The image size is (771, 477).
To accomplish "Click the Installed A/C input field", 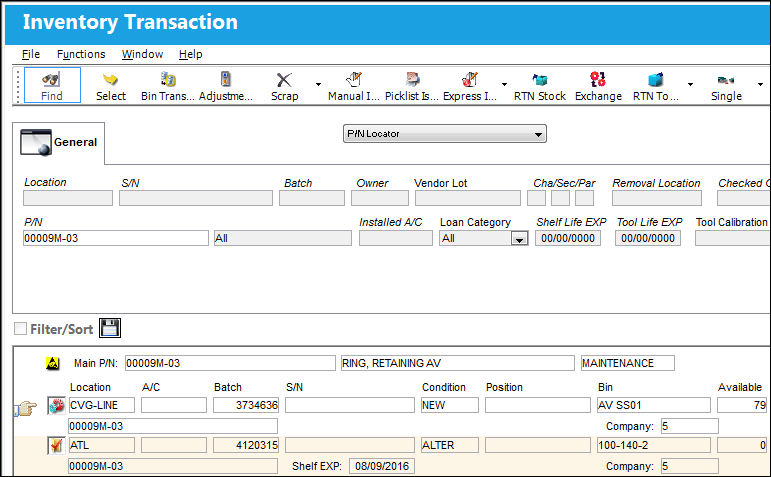I will click(396, 238).
